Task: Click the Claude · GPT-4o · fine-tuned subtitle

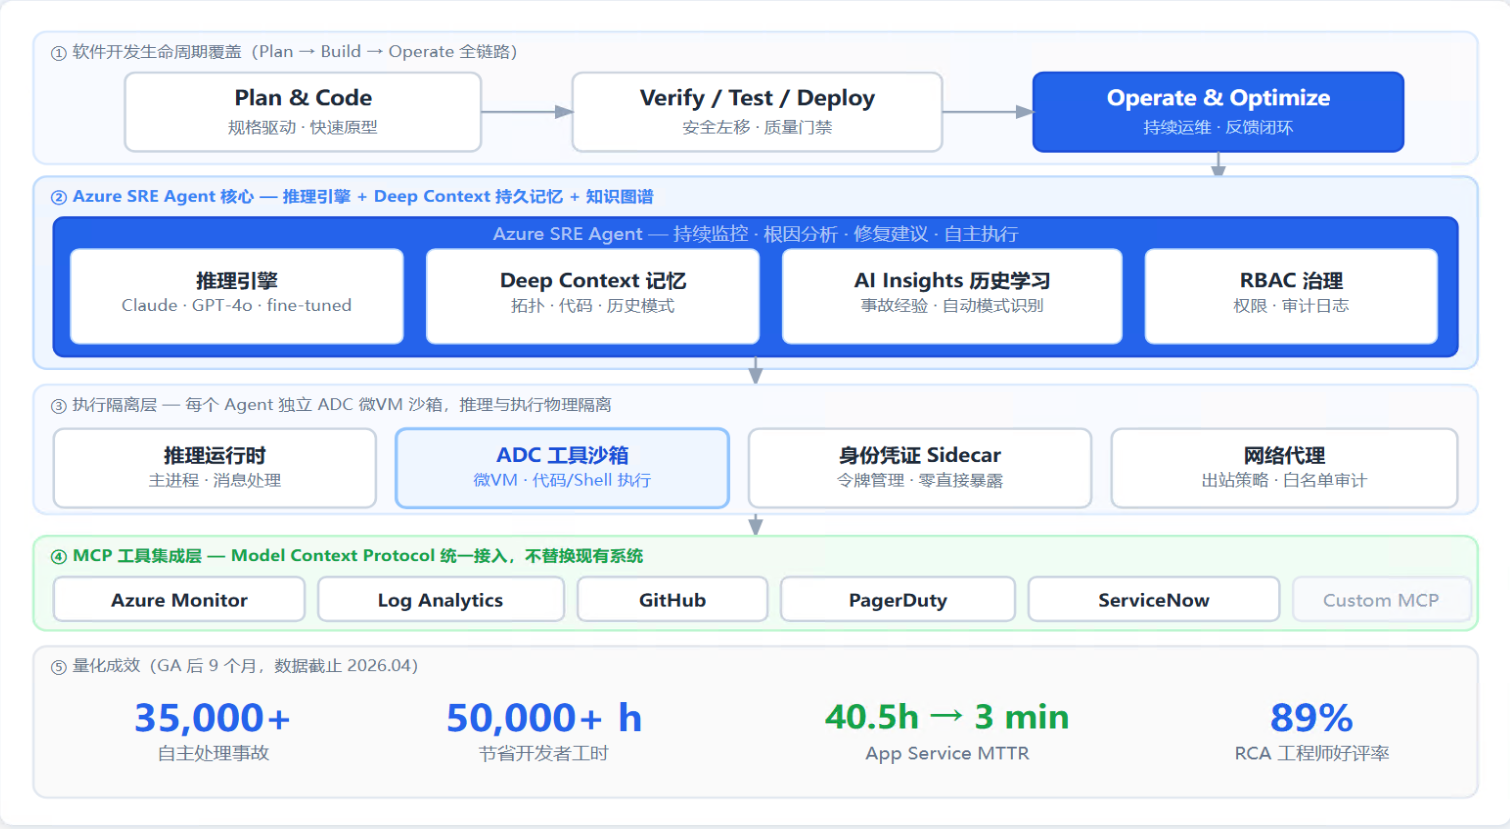Action: coord(237,305)
